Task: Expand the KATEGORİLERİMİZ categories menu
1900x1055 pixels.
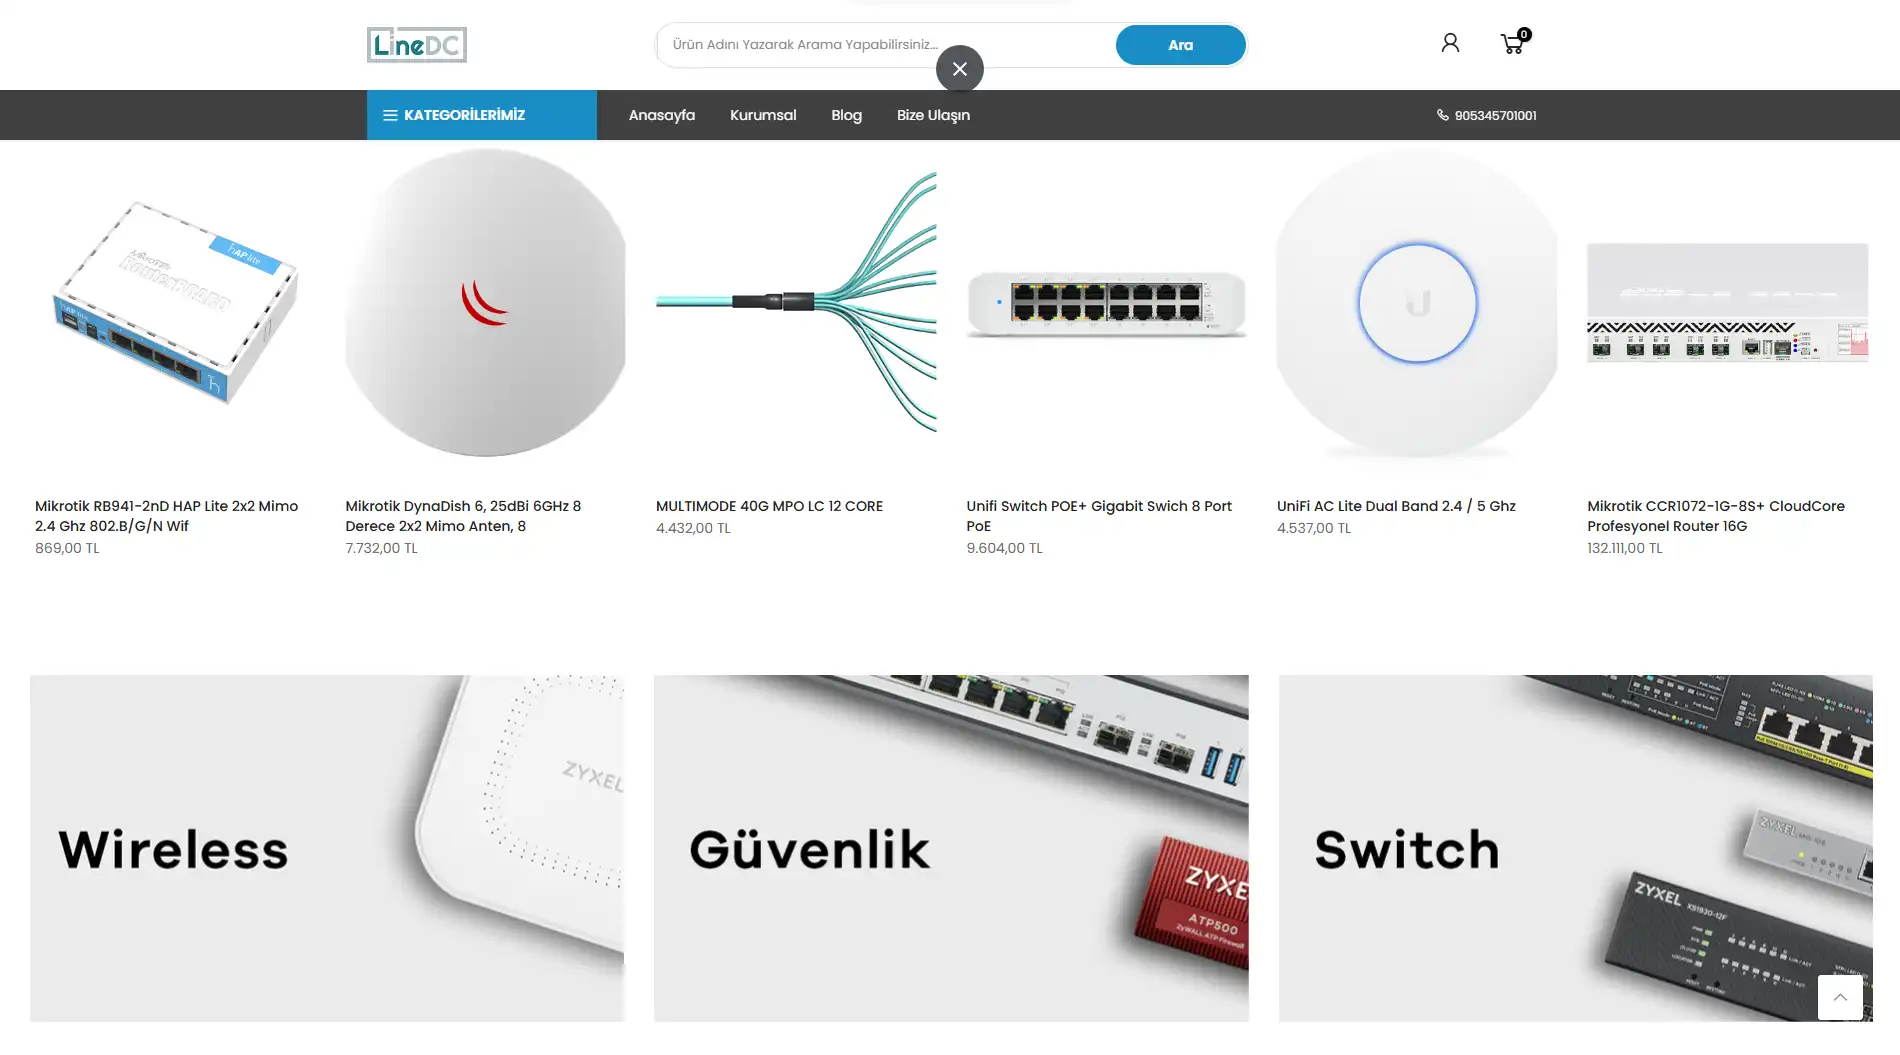Action: pyautogui.click(x=481, y=115)
